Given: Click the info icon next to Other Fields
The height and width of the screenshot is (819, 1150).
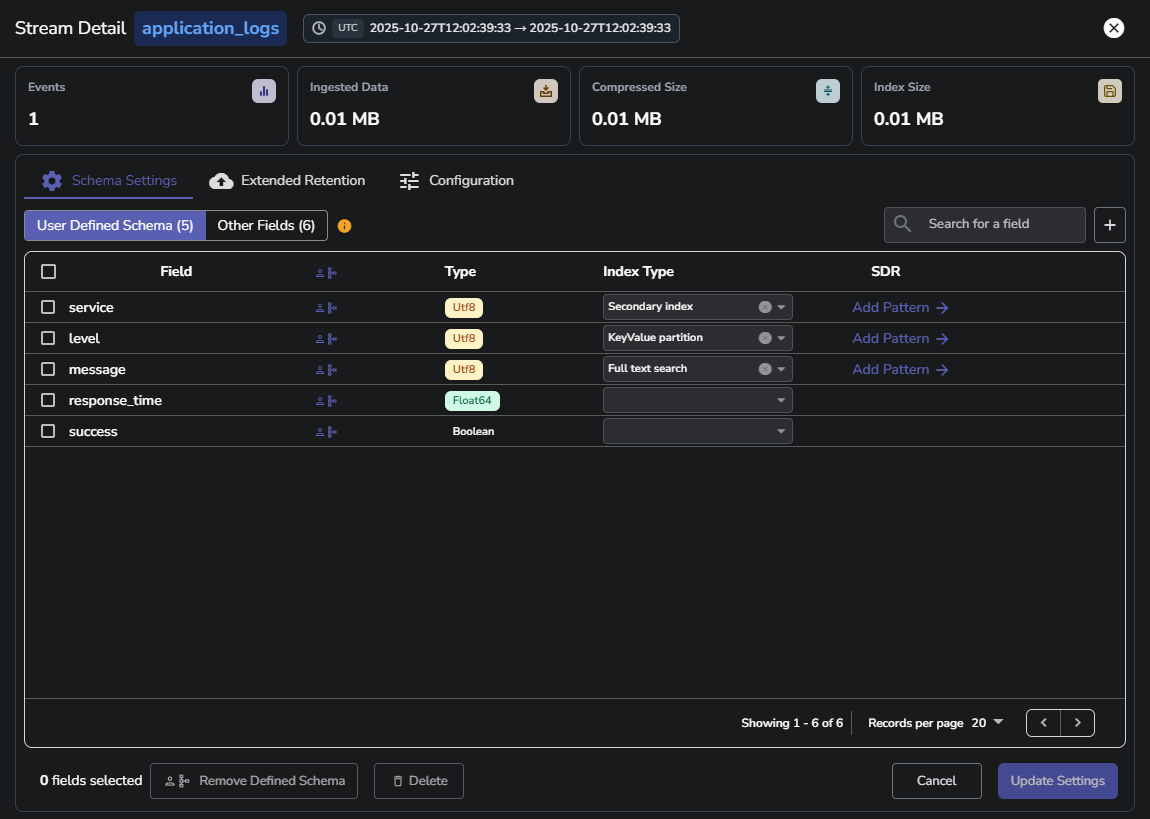Looking at the screenshot, I should (x=344, y=226).
